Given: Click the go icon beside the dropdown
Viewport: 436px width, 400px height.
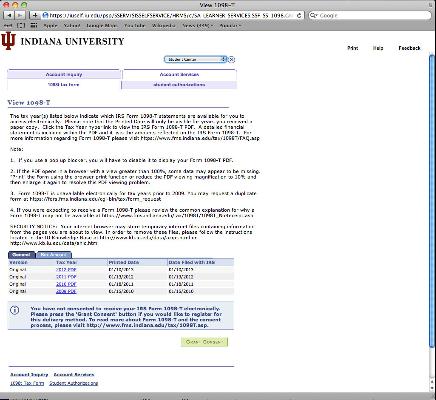Looking at the screenshot, I should (x=232, y=59).
